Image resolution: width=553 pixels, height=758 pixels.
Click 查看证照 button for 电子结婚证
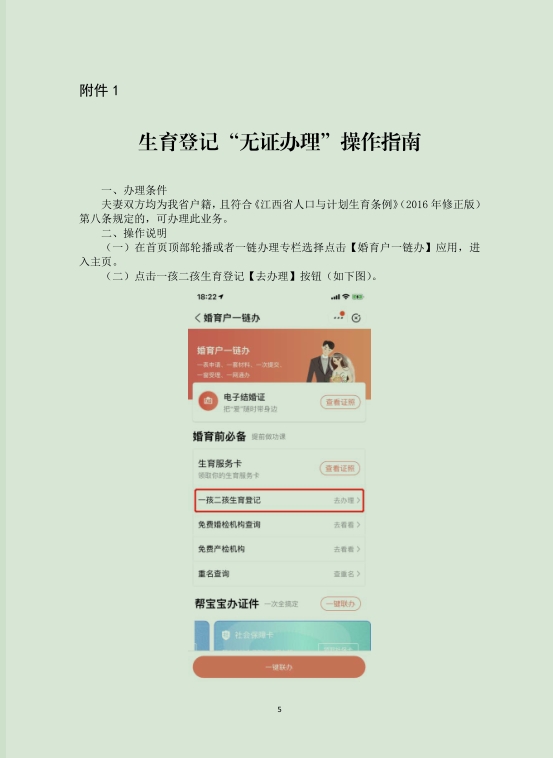pyautogui.click(x=340, y=402)
